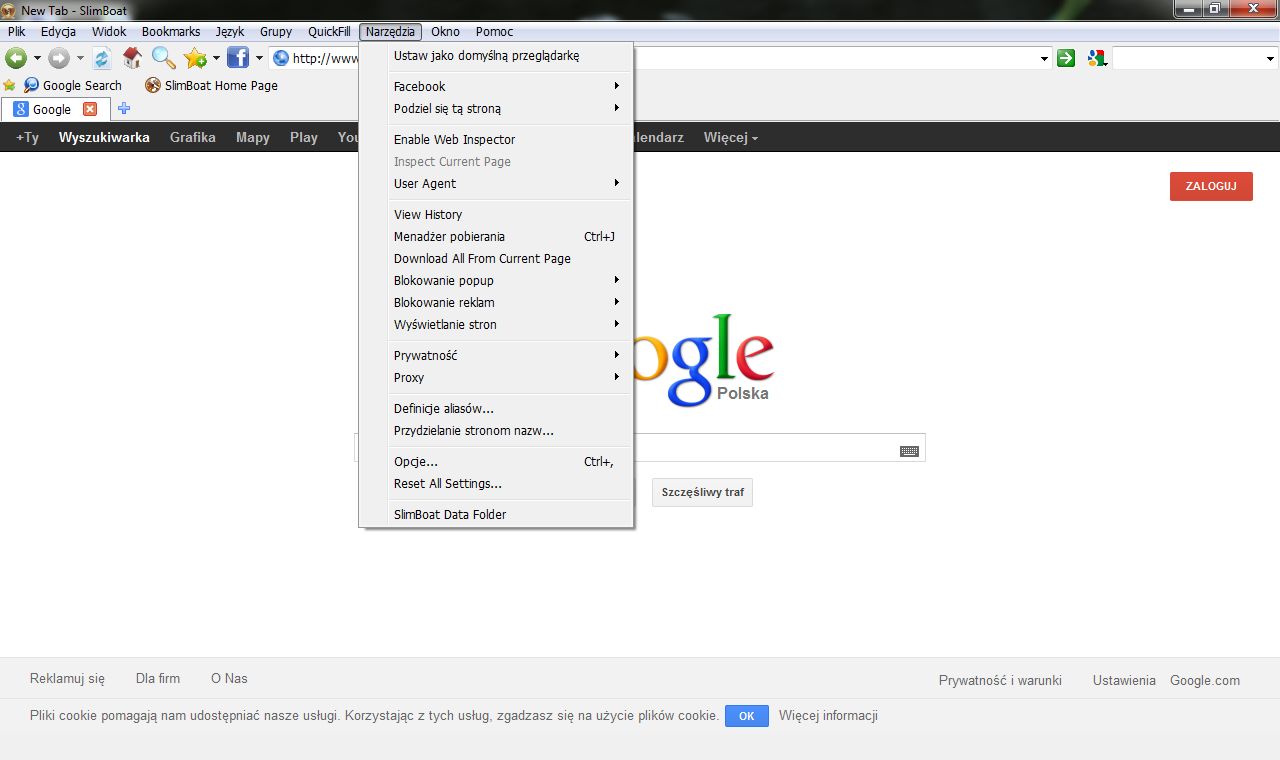The width and height of the screenshot is (1280, 760).
Task: Reload the page with the refresh icon
Action: 101,58
